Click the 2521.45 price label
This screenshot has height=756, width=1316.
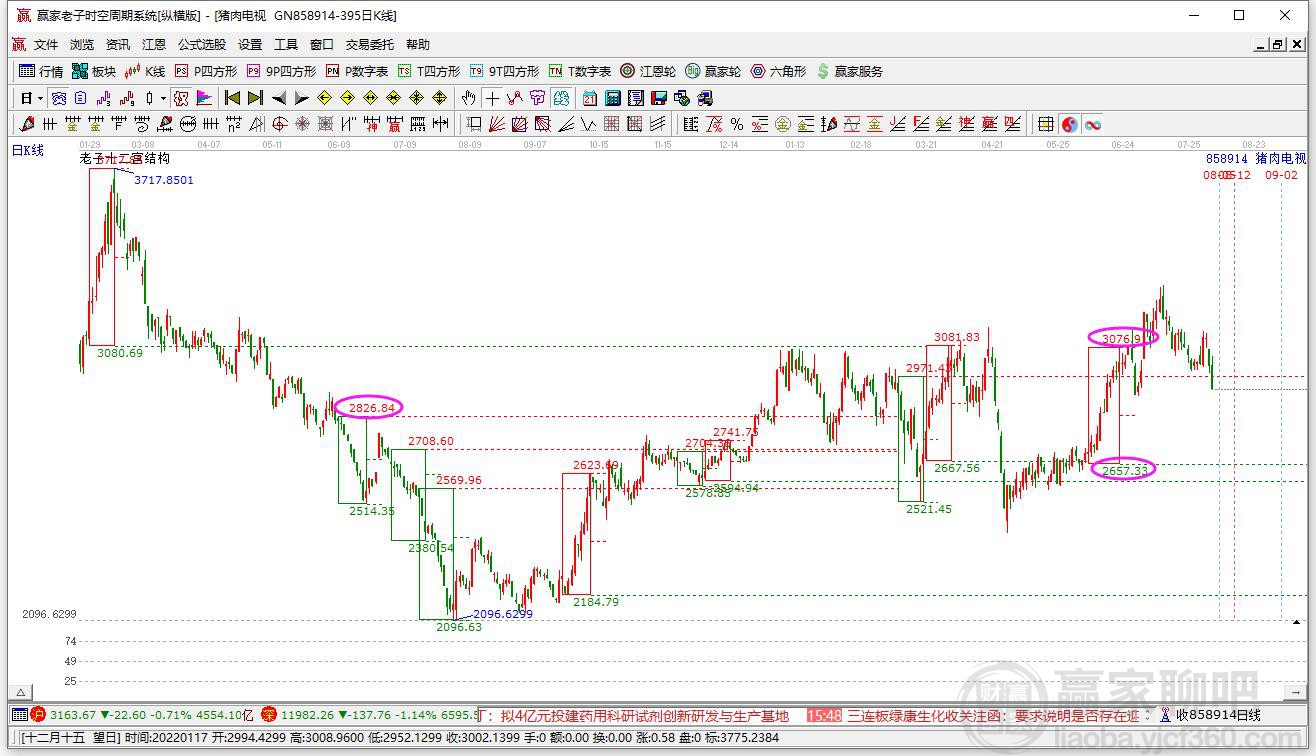click(x=929, y=508)
